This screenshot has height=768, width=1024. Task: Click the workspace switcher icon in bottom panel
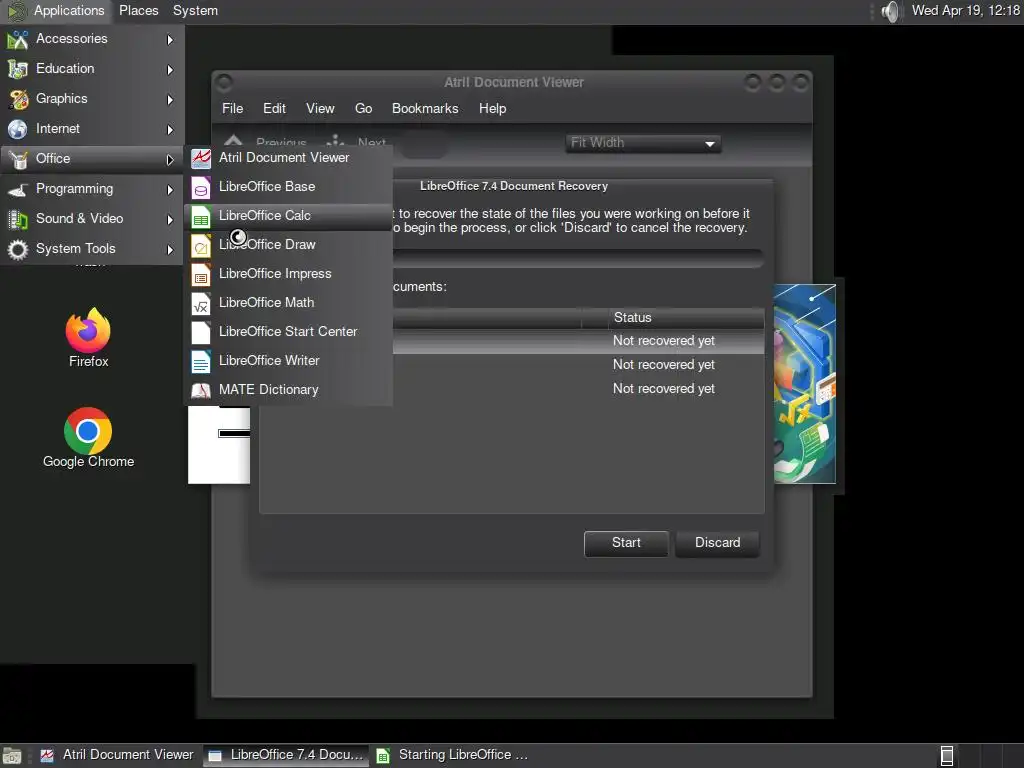tap(946, 756)
